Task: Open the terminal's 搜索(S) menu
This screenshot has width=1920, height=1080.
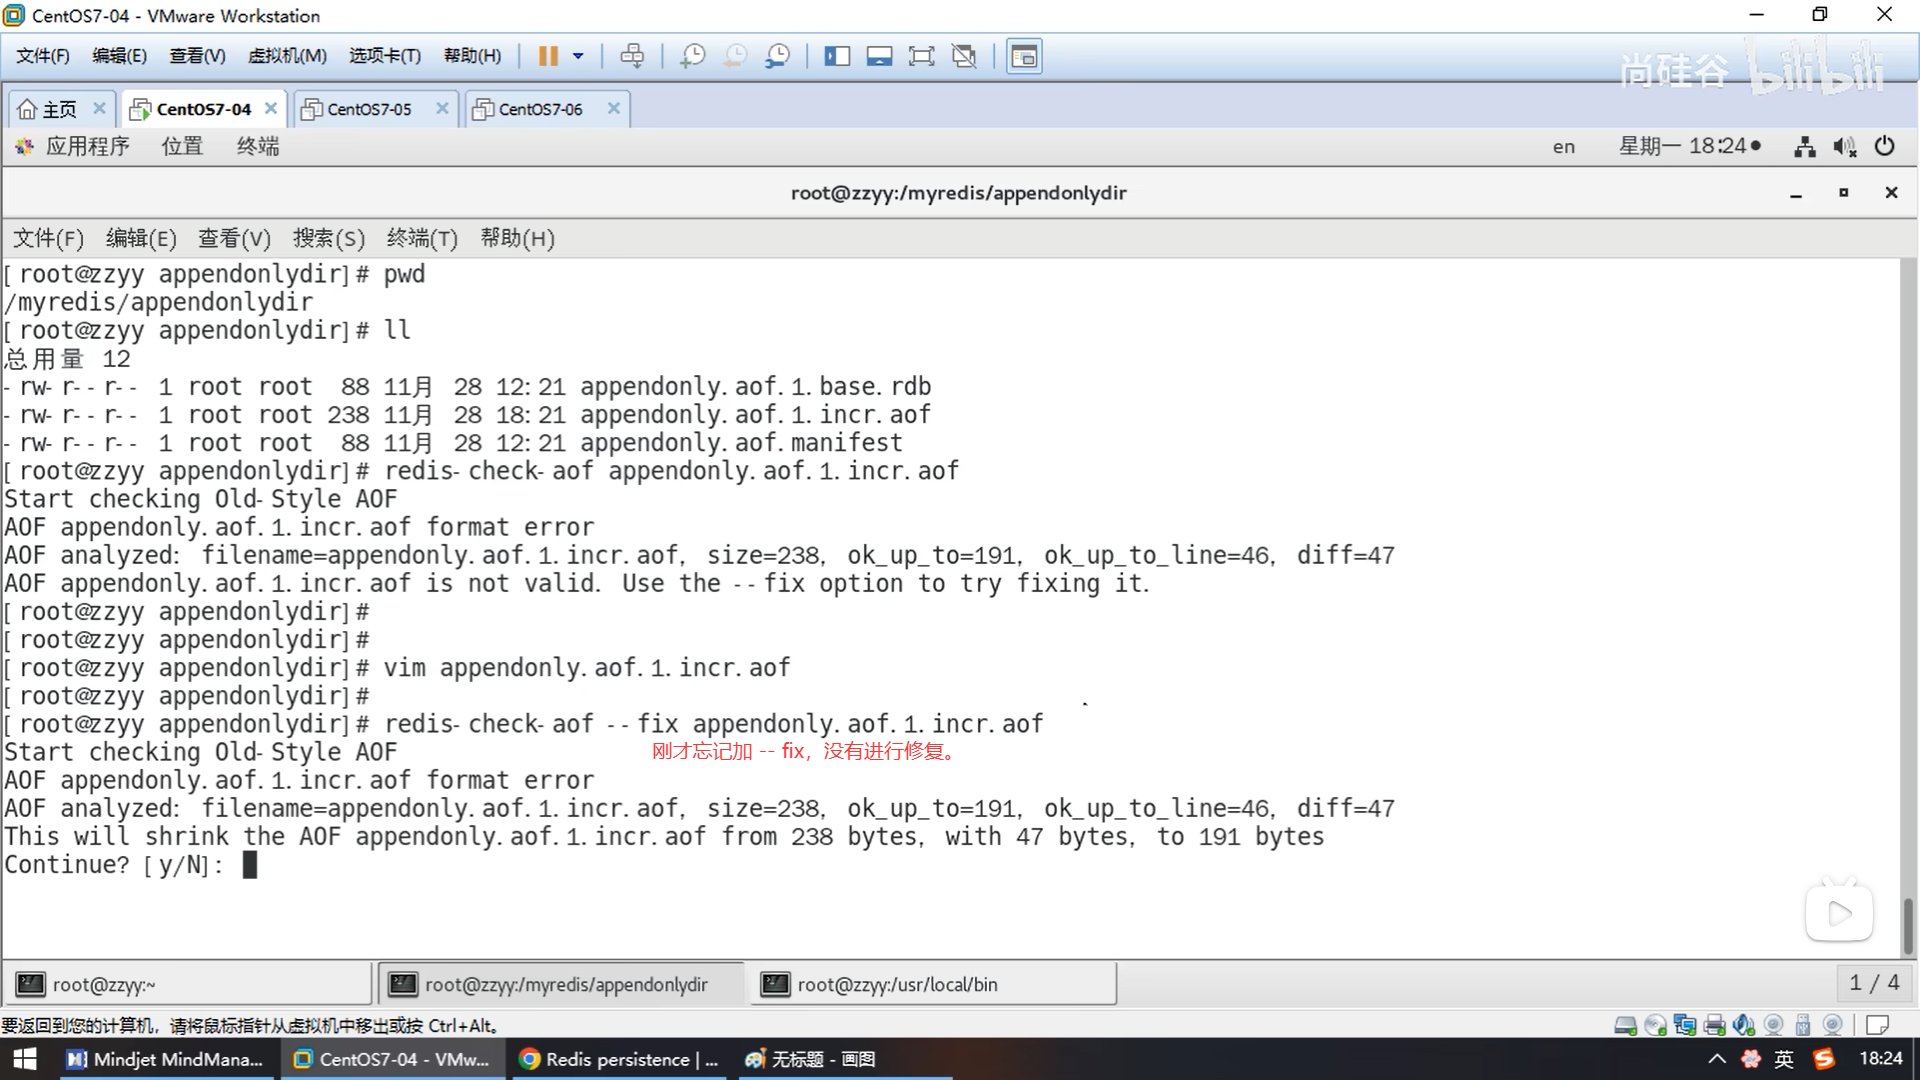Action: tap(328, 238)
